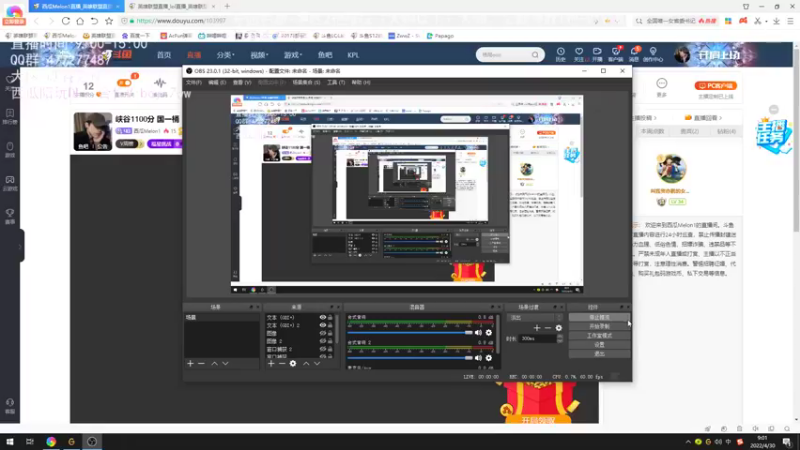Open Douyu creator center bulb icon
This screenshot has height=450, width=800.
pyautogui.click(x=653, y=54)
